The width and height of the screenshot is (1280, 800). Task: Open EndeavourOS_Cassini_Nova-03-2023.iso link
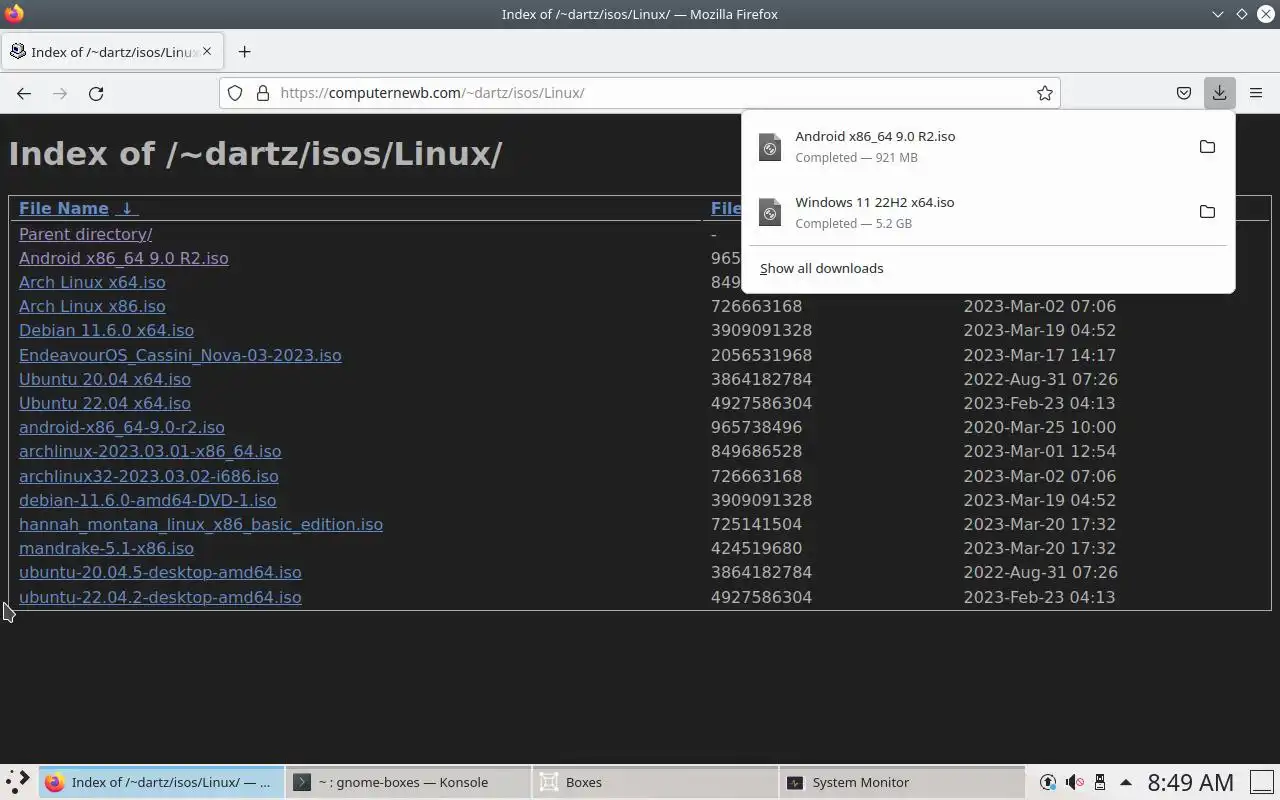(180, 355)
